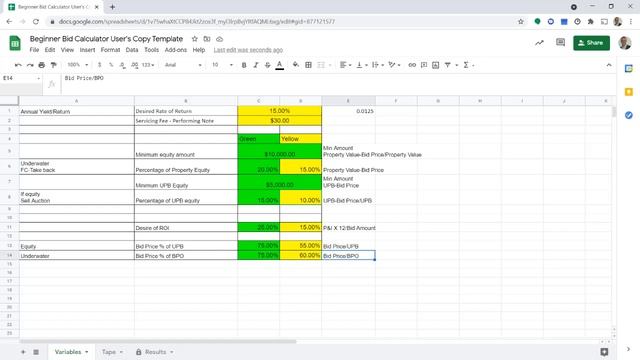Star the document title
The image size is (640, 360).
coord(195,39)
